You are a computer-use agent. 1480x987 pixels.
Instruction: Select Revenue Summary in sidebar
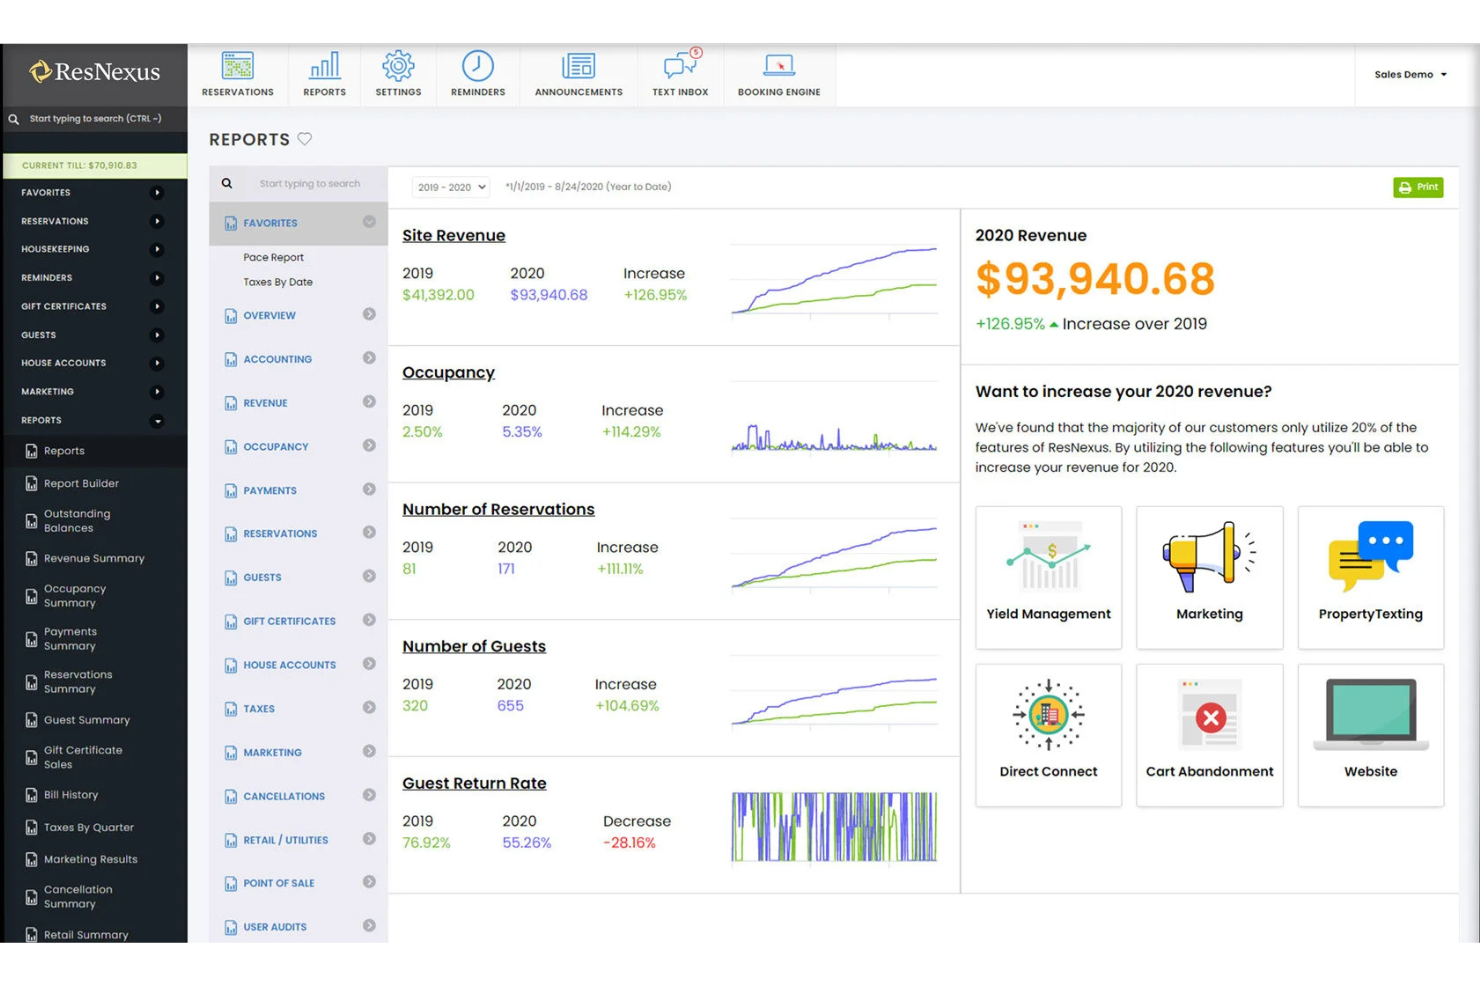coord(94,558)
